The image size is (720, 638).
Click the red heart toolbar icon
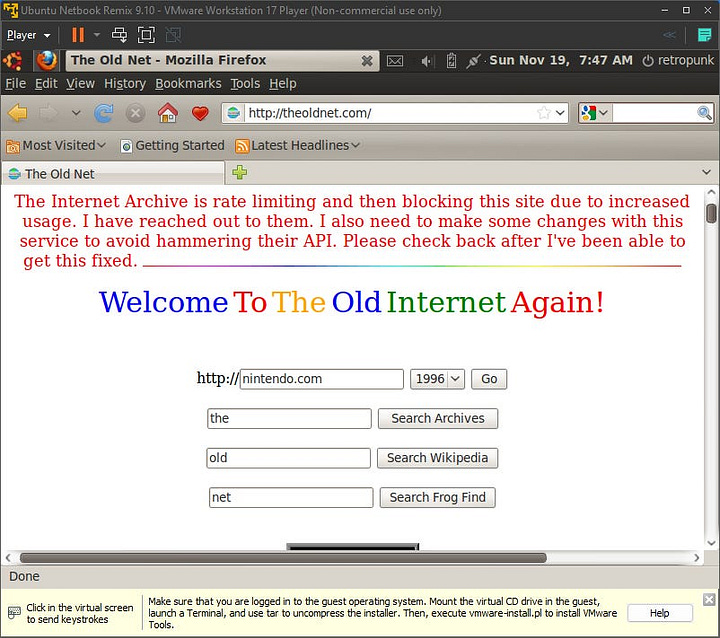200,113
